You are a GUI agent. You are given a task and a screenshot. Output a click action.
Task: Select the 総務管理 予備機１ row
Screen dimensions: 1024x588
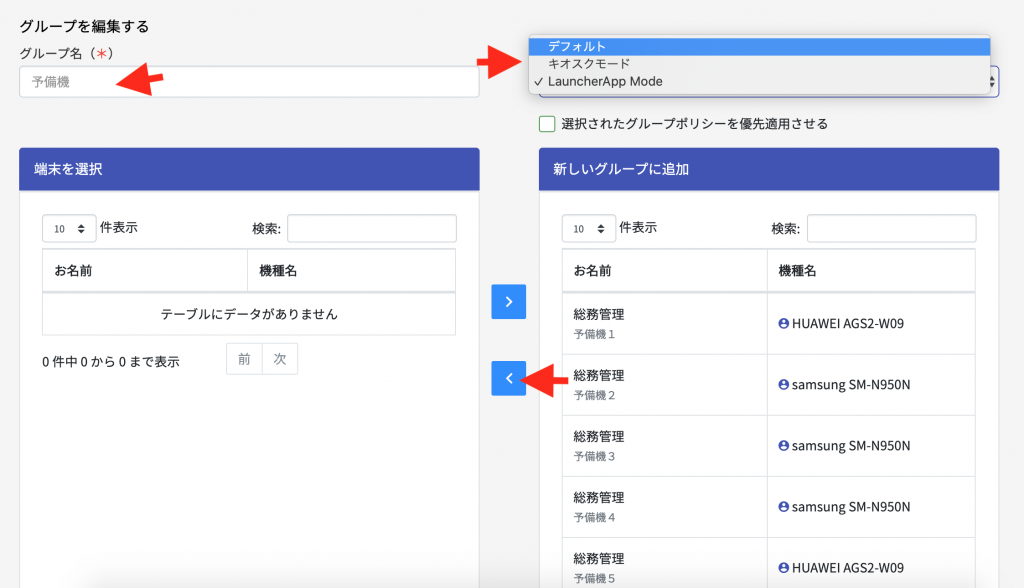[769, 323]
